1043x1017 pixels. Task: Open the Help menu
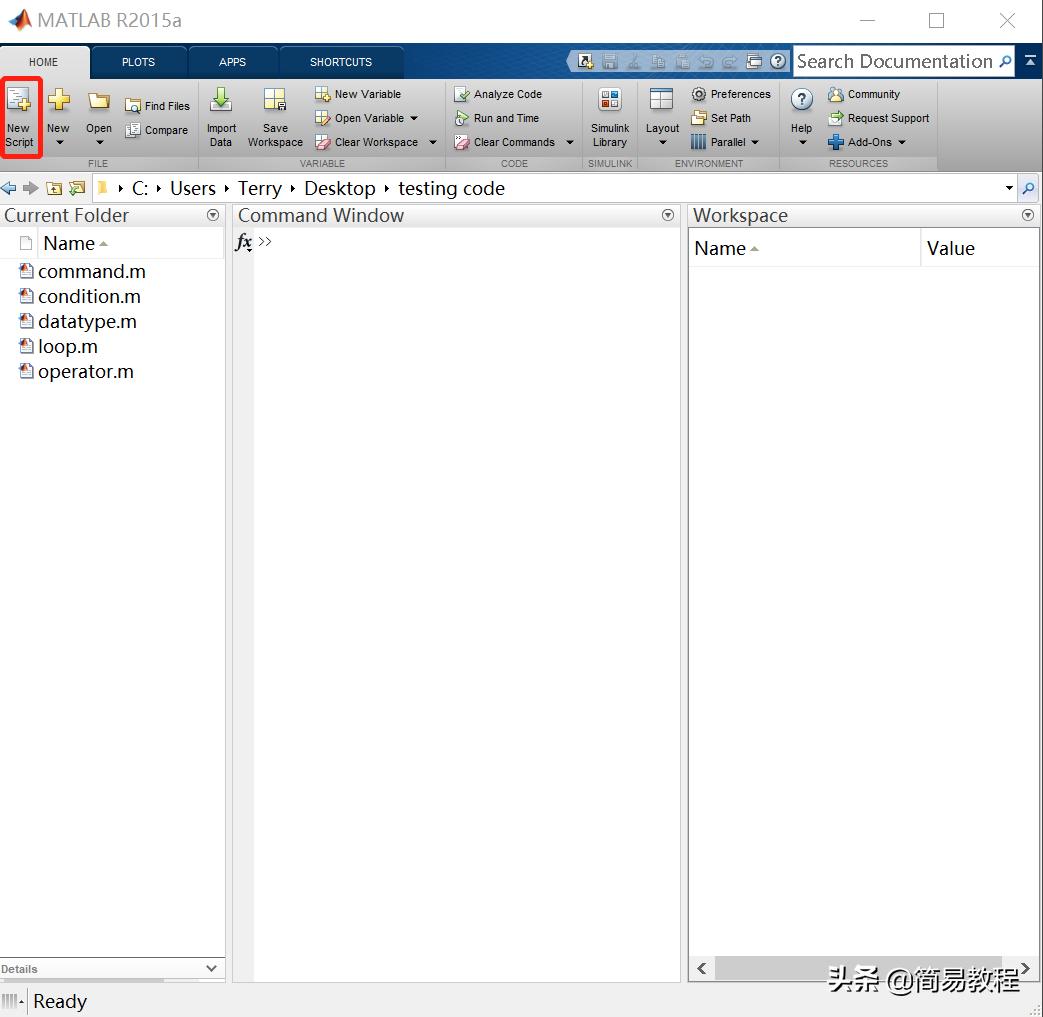(802, 118)
